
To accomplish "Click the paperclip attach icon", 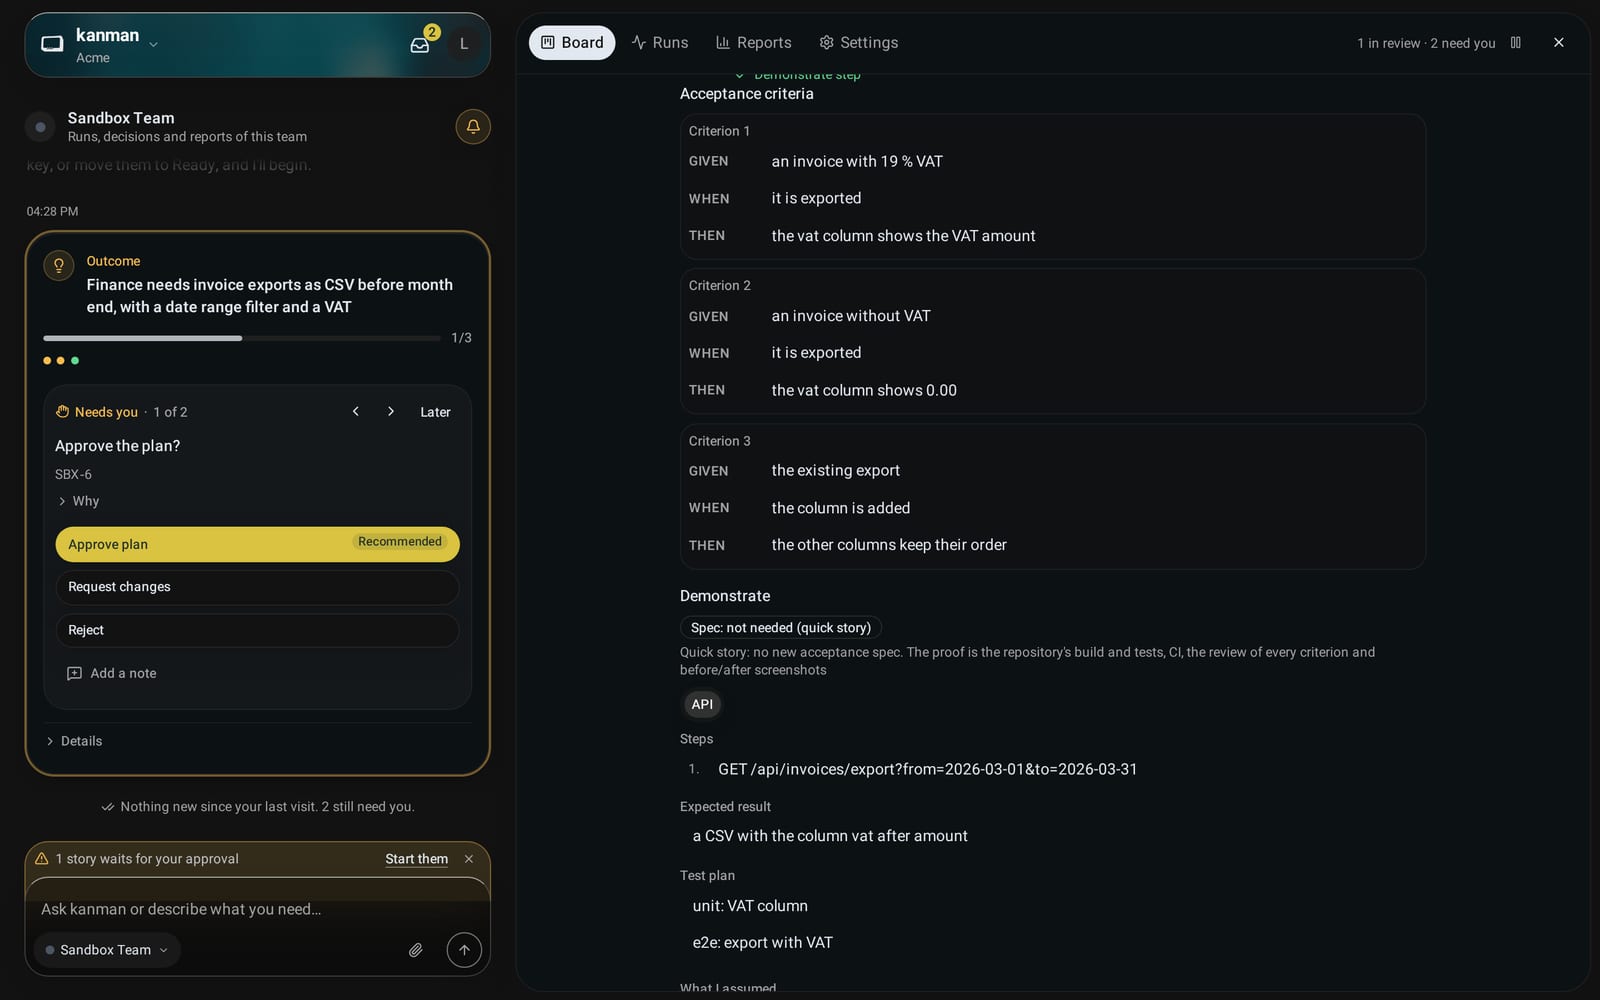I will tap(416, 950).
